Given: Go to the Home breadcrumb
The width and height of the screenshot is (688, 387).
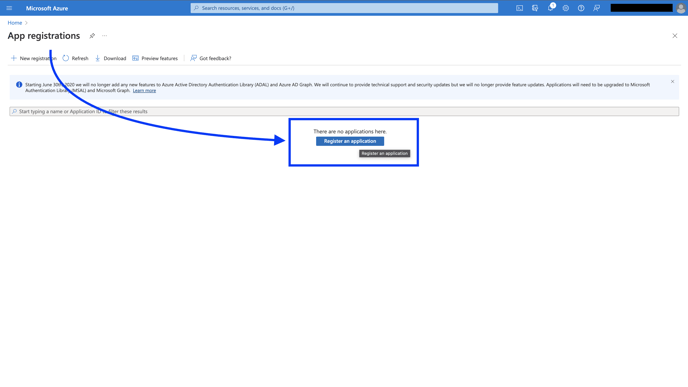Looking at the screenshot, I should [14, 23].
